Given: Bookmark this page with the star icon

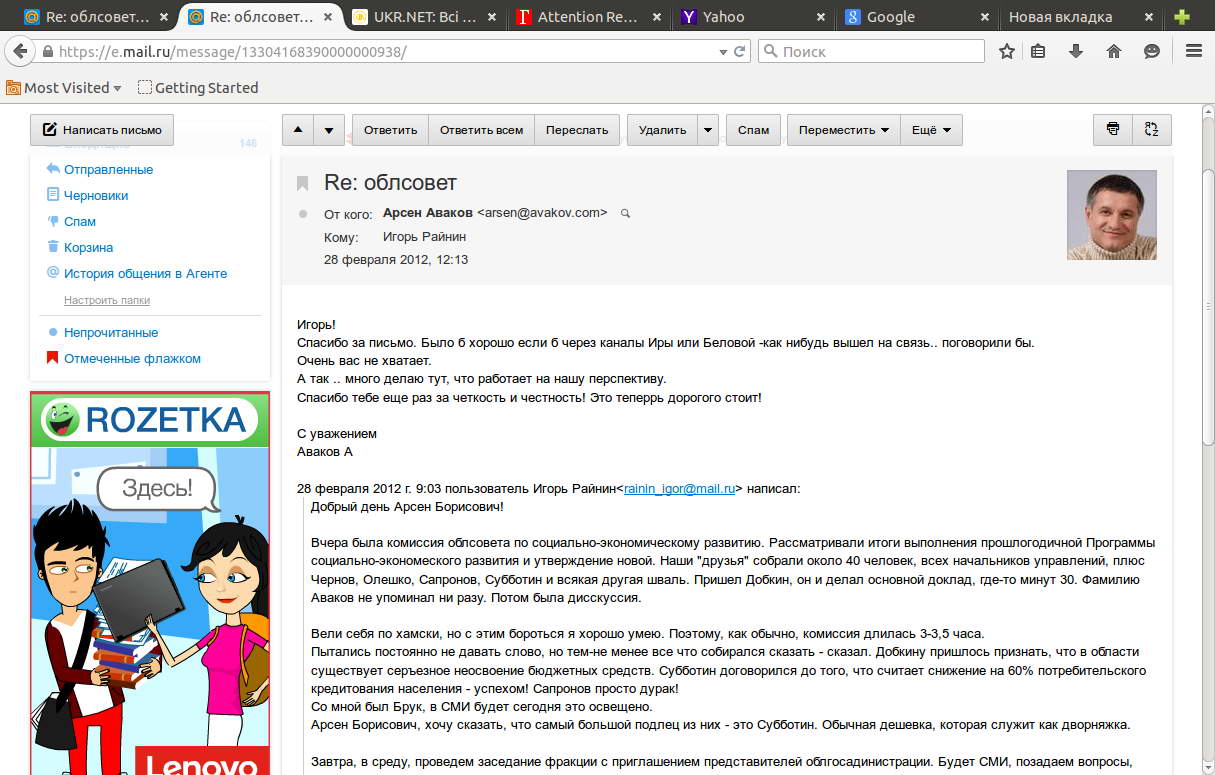Looking at the screenshot, I should tap(1007, 51).
